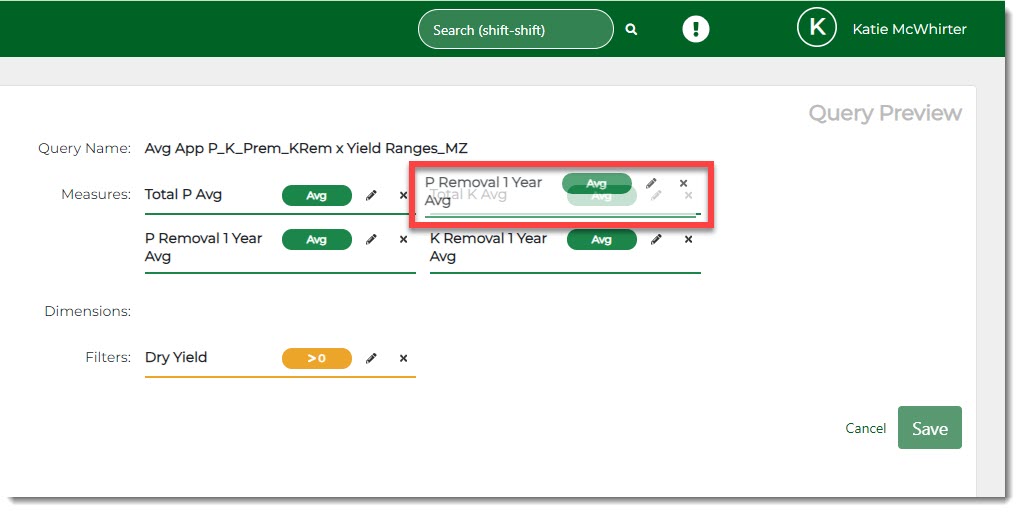The image size is (1020, 512).
Task: Click Avg badge next to Total P Avg
Action: [x=316, y=196]
